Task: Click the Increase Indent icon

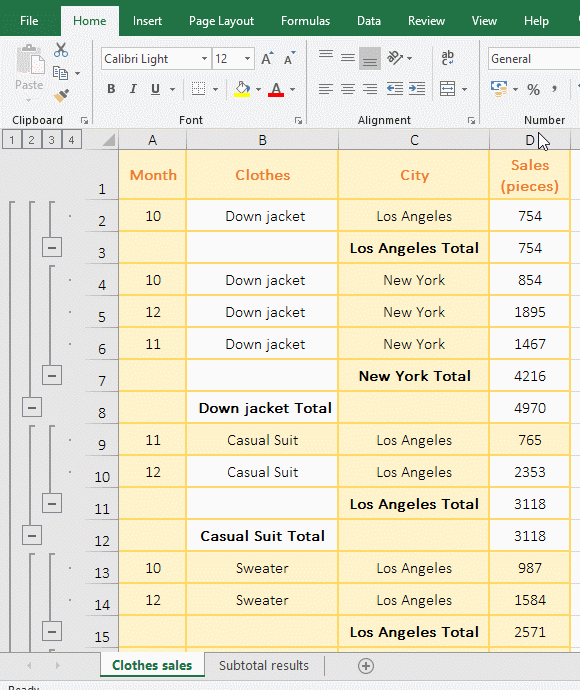Action: [x=417, y=89]
